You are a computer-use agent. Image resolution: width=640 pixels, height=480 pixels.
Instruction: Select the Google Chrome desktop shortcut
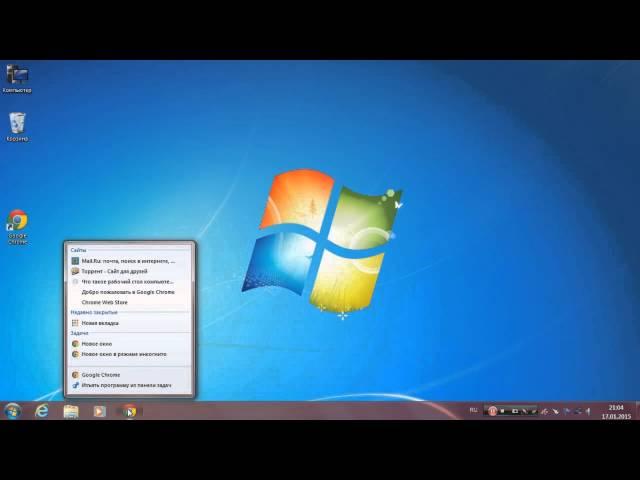[17, 227]
